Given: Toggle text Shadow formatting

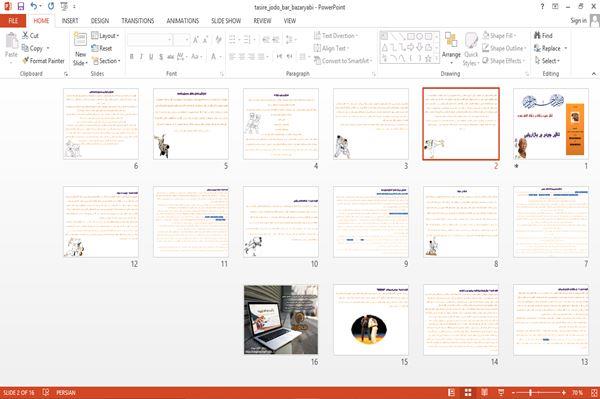Looking at the screenshot, I should pyautogui.click(x=161, y=57).
